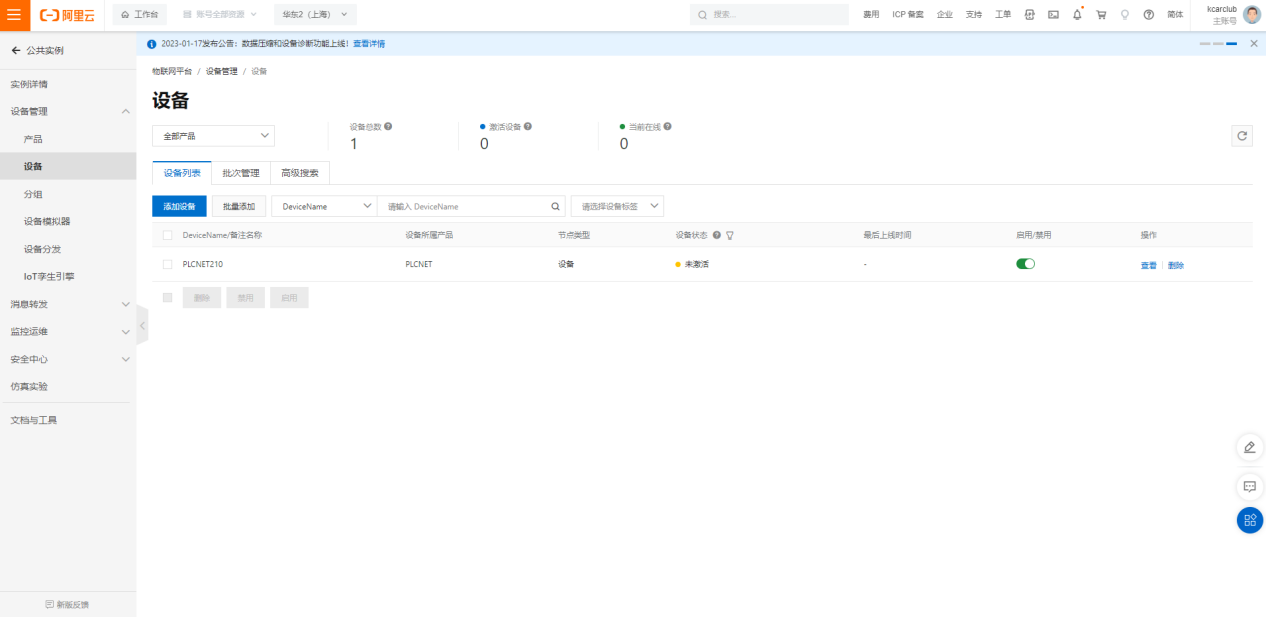This screenshot has height=617, width=1266.
Task: Disable the PLCNET210 enable switch
Action: click(x=1025, y=264)
